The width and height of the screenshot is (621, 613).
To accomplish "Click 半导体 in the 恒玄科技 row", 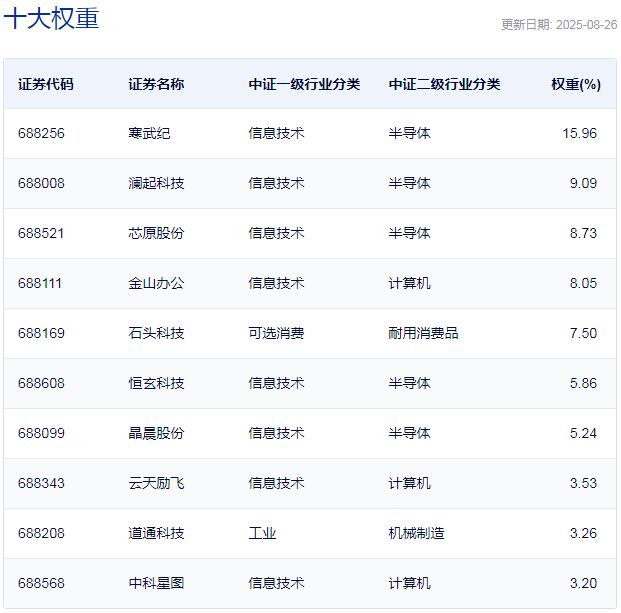I will coord(410,383).
